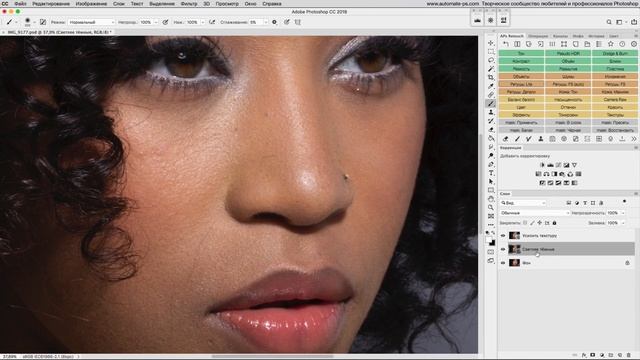
Task: Open layer opacity 100% dropdown
Action: pos(623,213)
